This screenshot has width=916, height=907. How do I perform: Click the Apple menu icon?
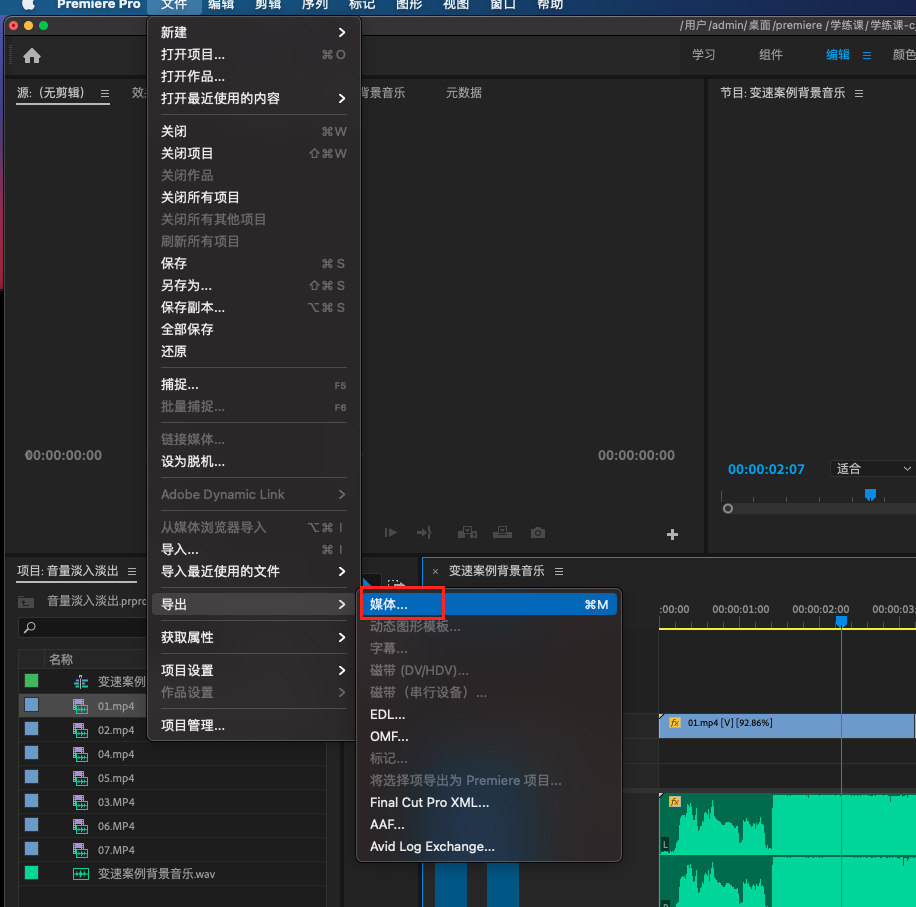pyautogui.click(x=28, y=5)
